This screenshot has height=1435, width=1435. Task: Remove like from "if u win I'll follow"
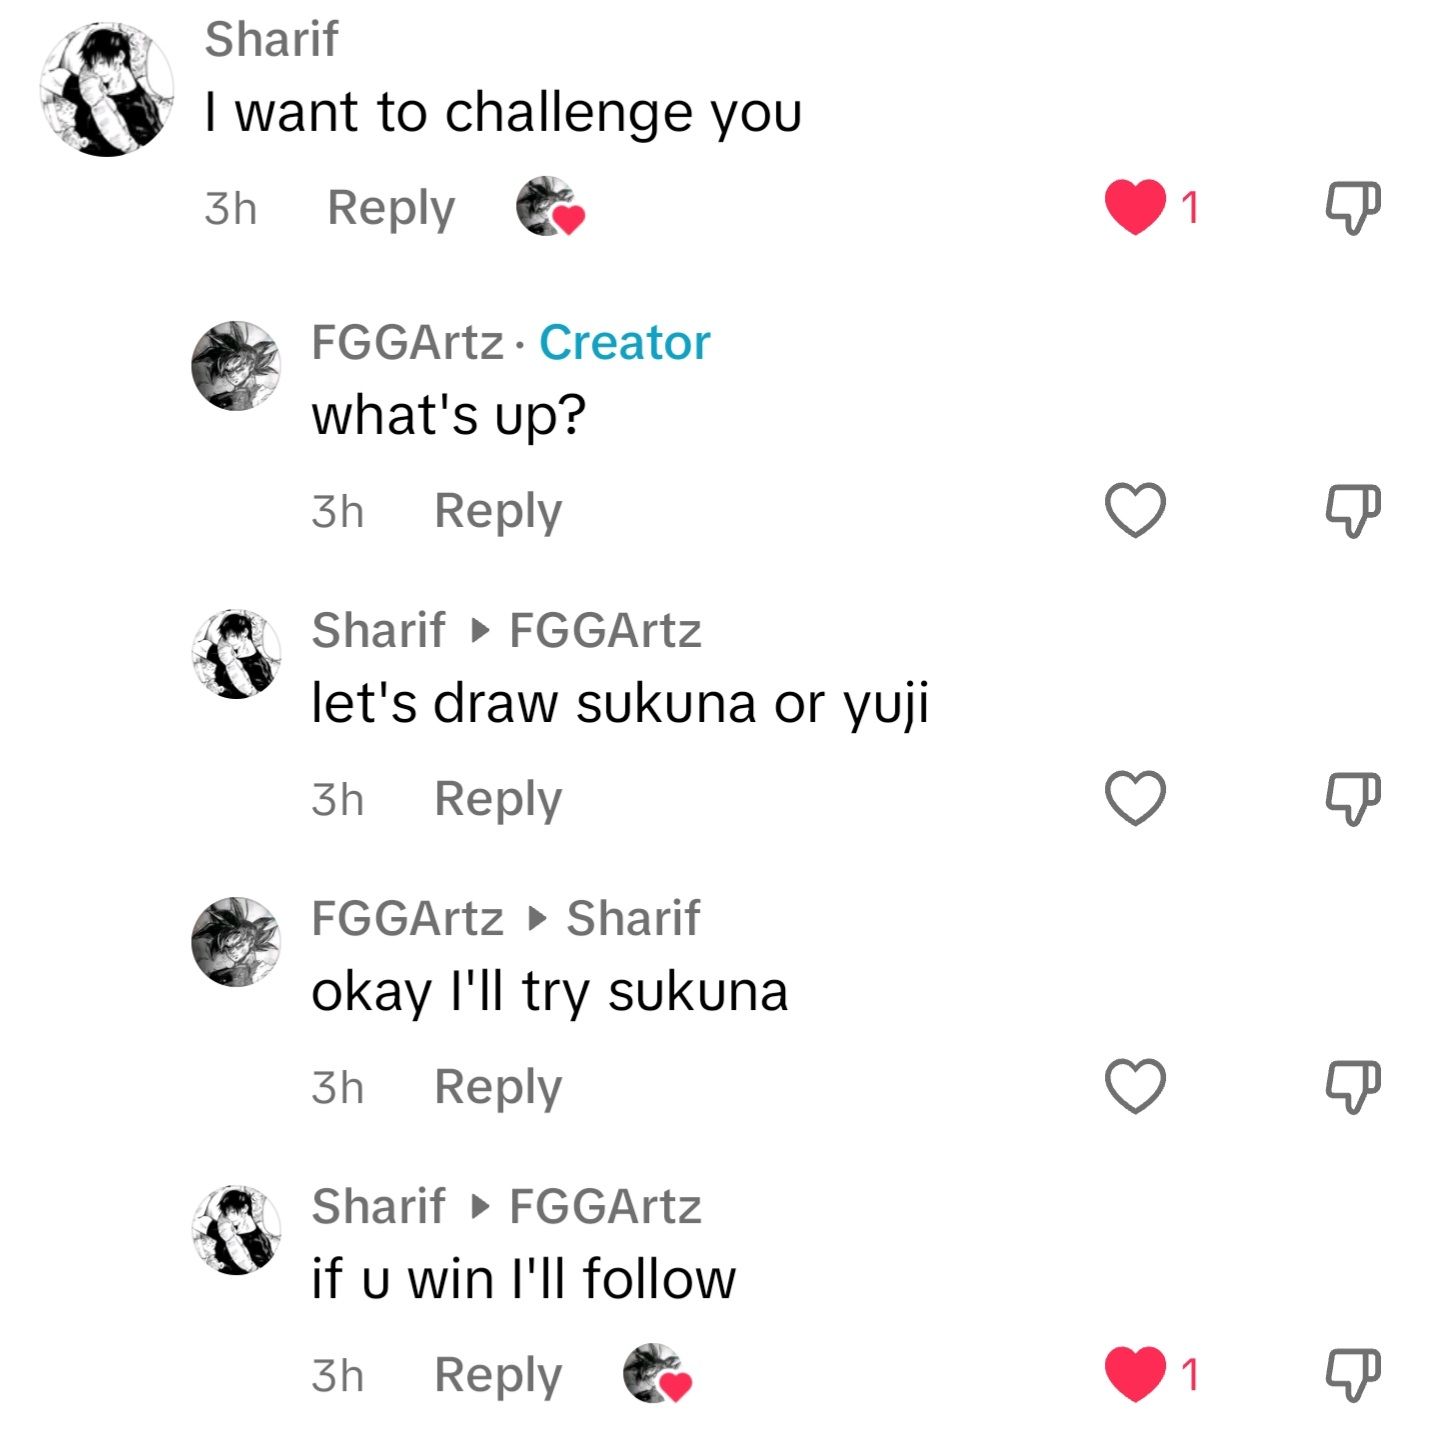(x=1135, y=1374)
